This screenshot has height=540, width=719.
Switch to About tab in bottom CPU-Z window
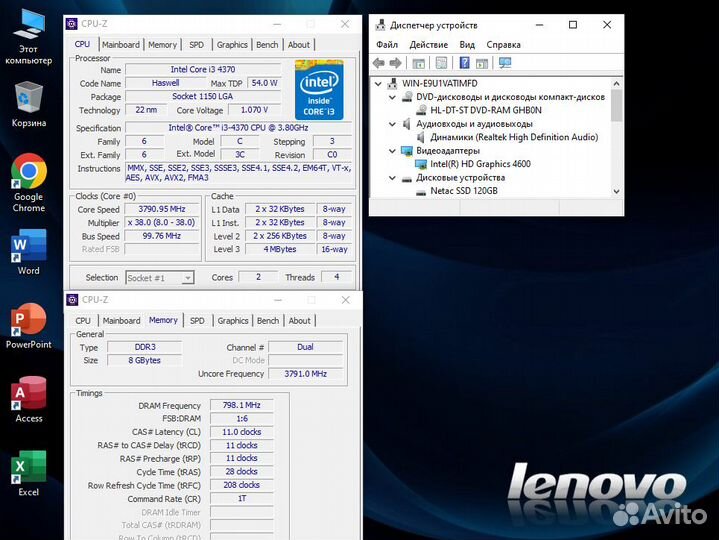299,321
